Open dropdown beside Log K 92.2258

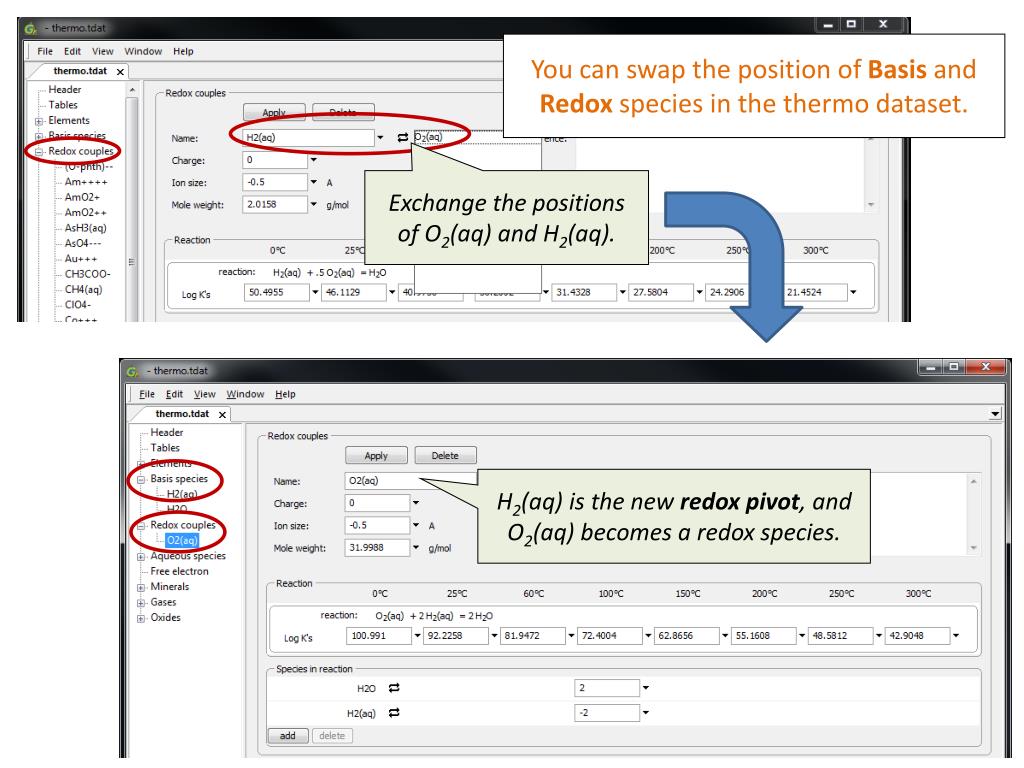tap(494, 635)
